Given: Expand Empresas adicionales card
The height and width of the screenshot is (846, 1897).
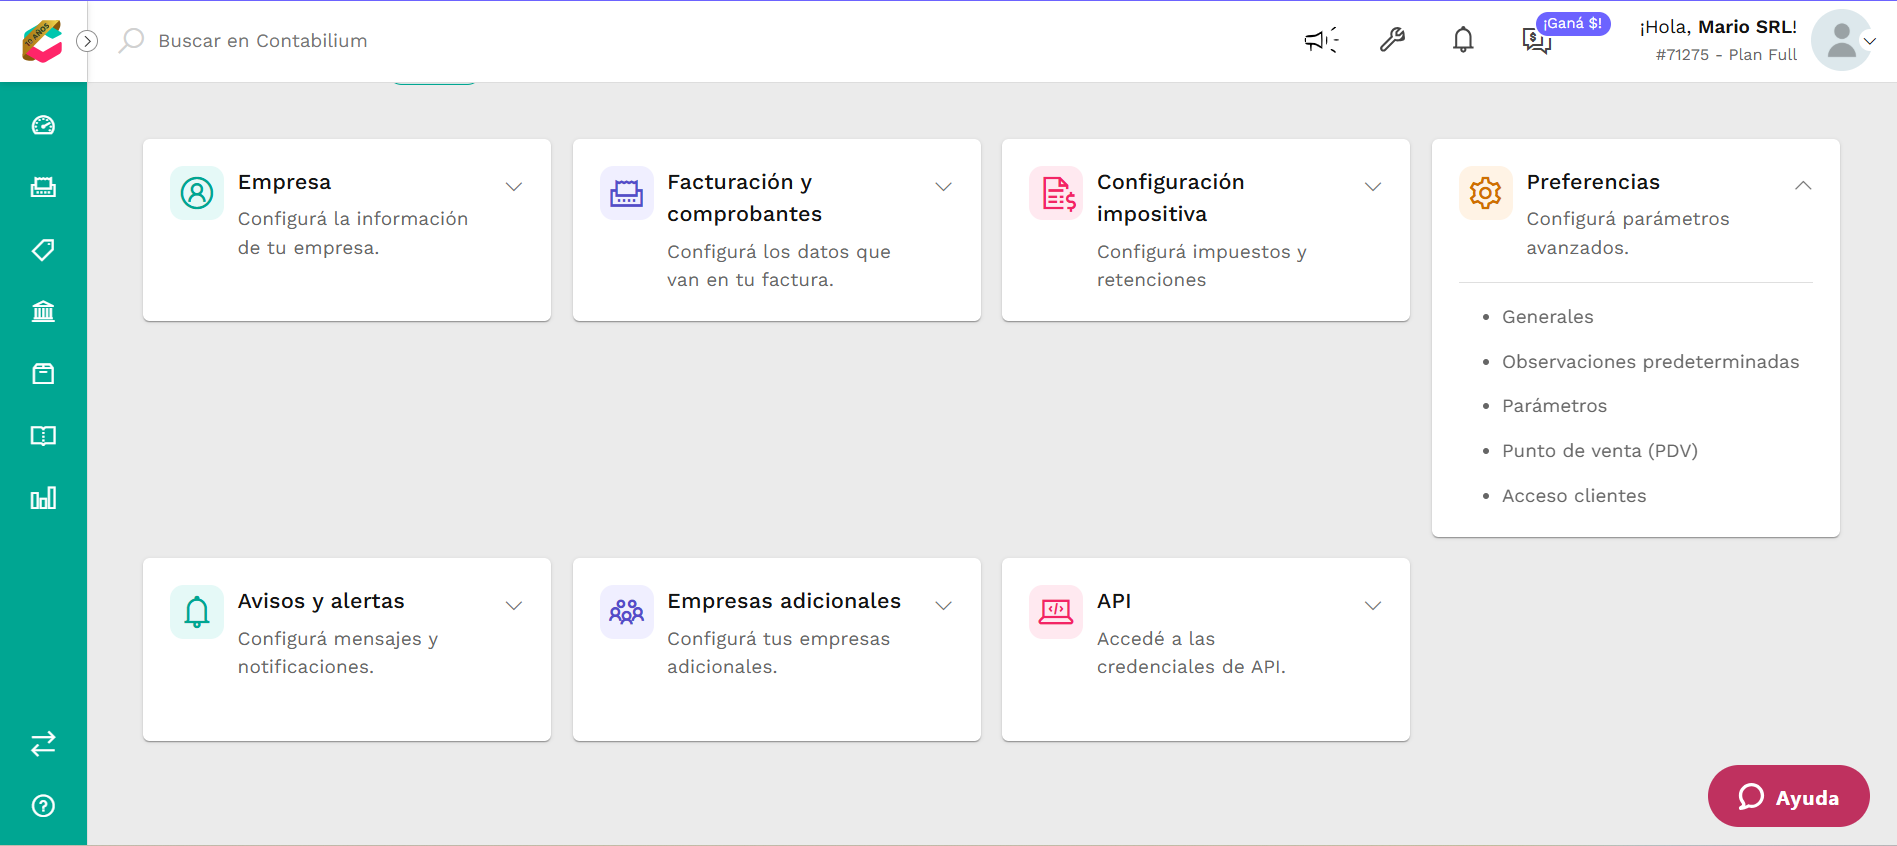Looking at the screenshot, I should pyautogui.click(x=943, y=606).
